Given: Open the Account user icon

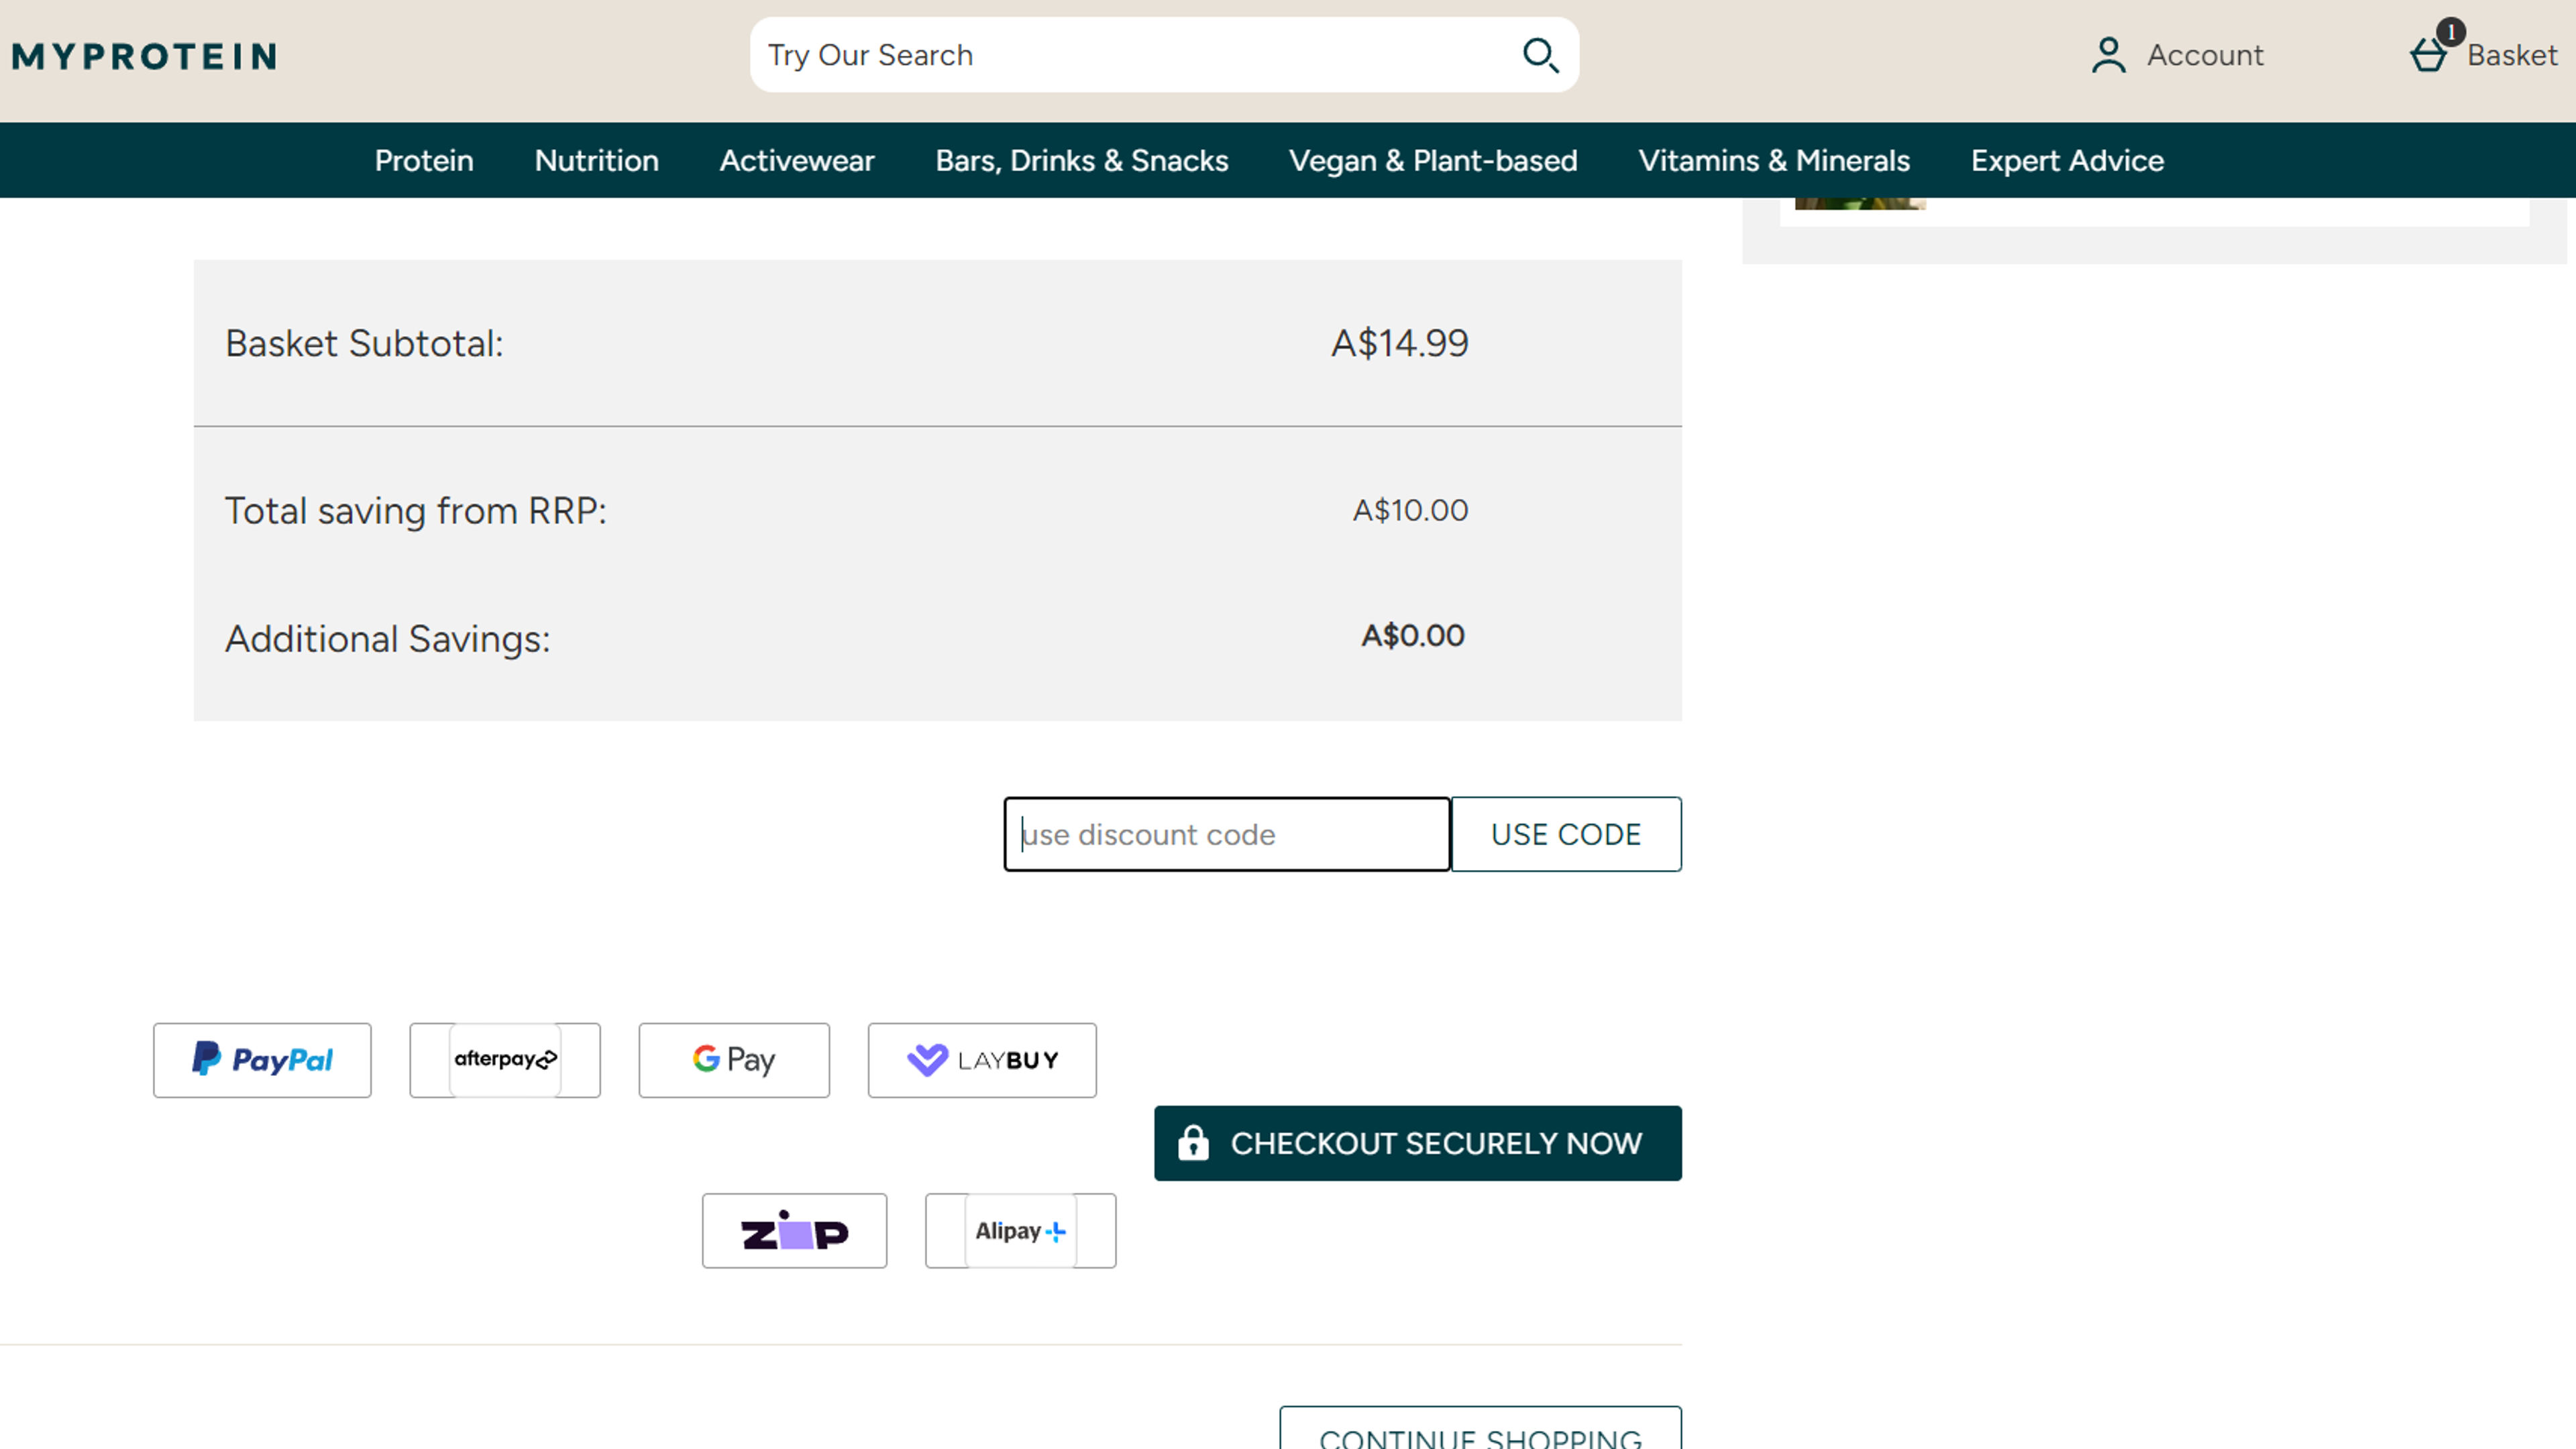Looking at the screenshot, I should click(2108, 55).
